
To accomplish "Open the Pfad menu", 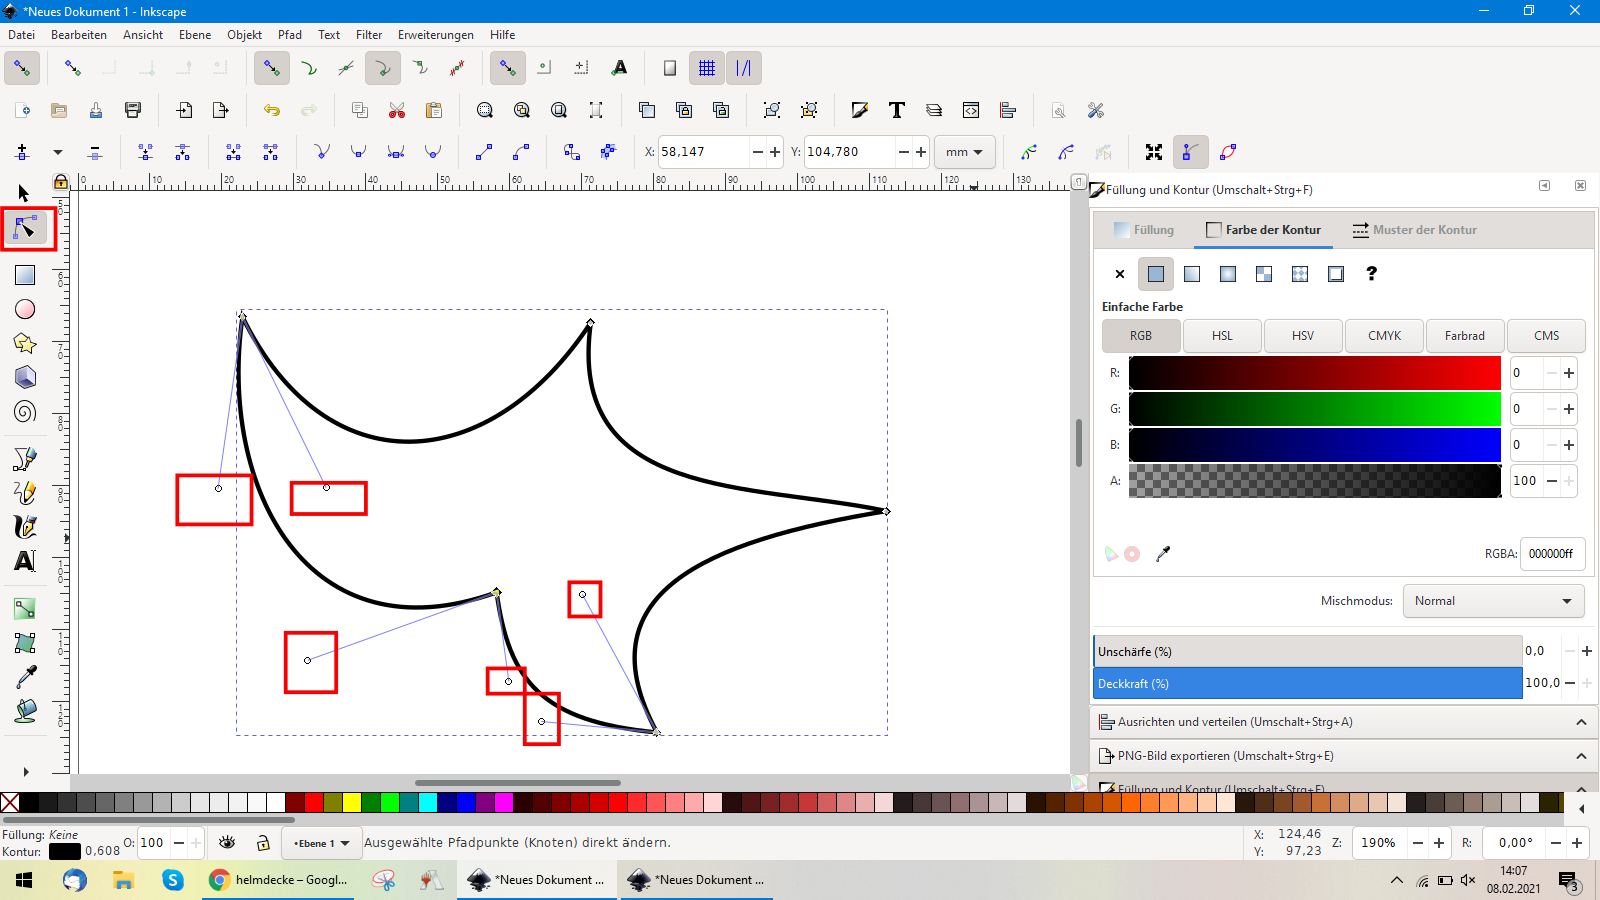I will click(290, 35).
